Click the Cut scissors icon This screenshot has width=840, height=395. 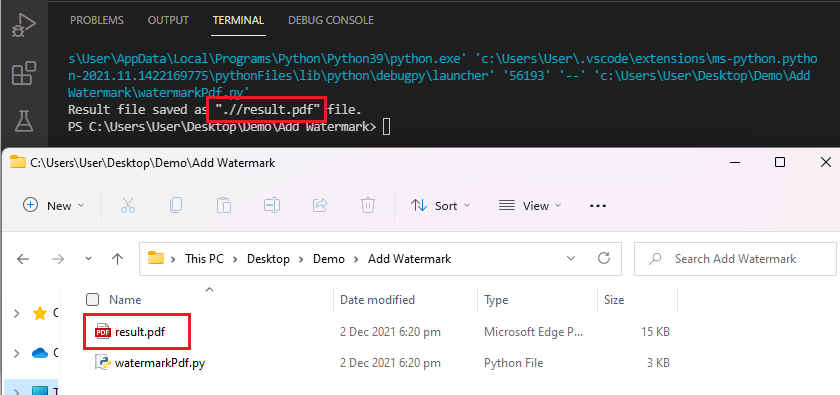coord(128,205)
